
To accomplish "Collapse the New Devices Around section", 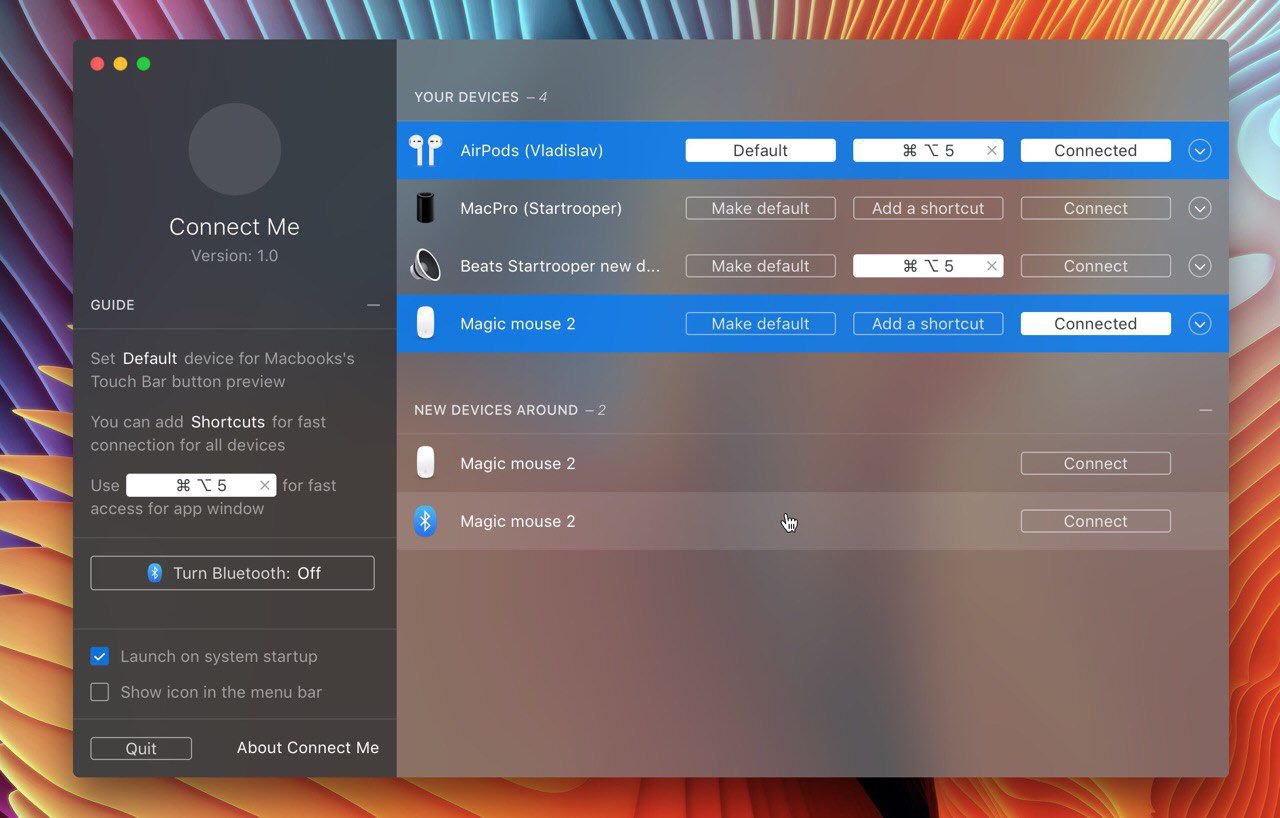I will pos(1205,410).
